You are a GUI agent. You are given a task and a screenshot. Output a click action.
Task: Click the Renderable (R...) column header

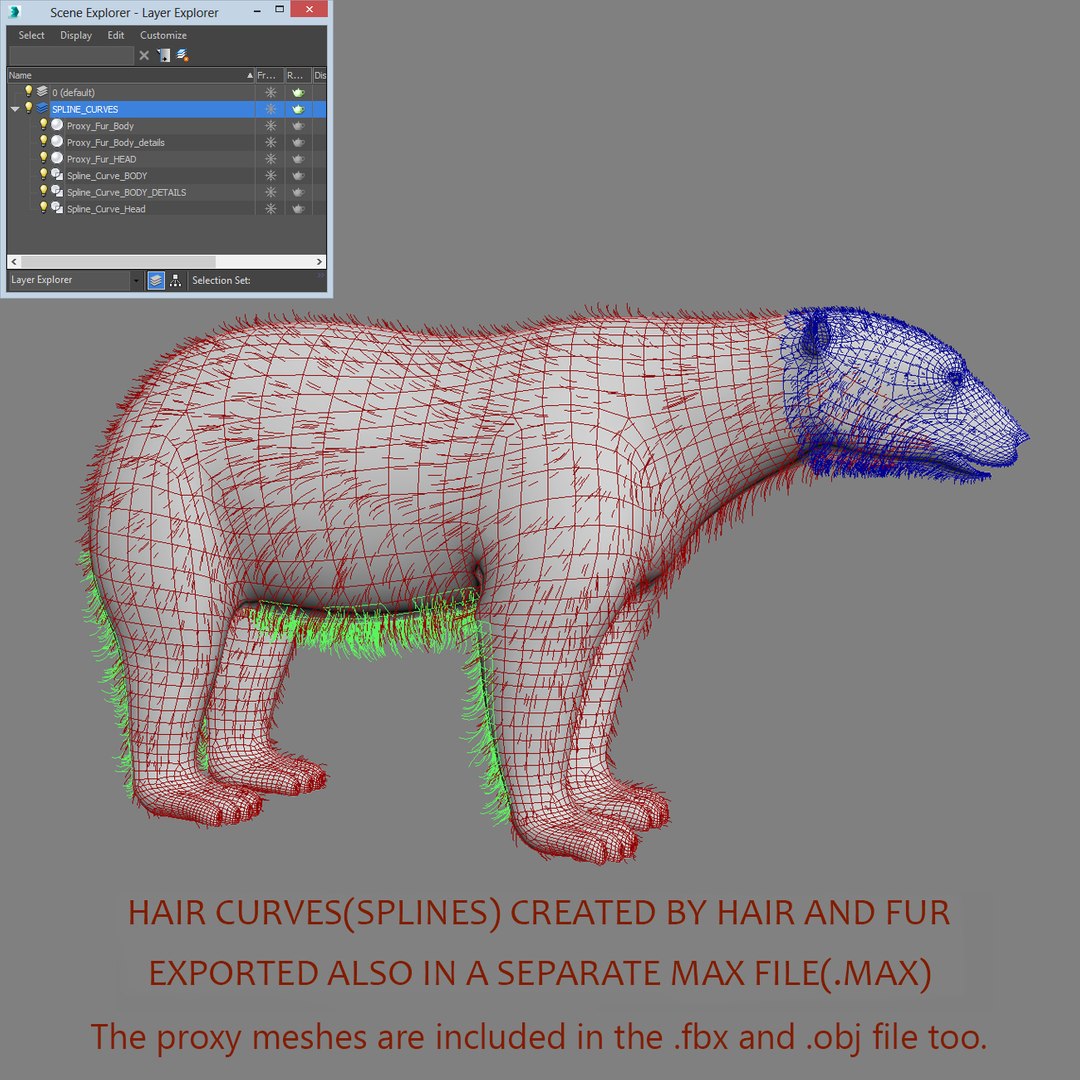pos(298,75)
